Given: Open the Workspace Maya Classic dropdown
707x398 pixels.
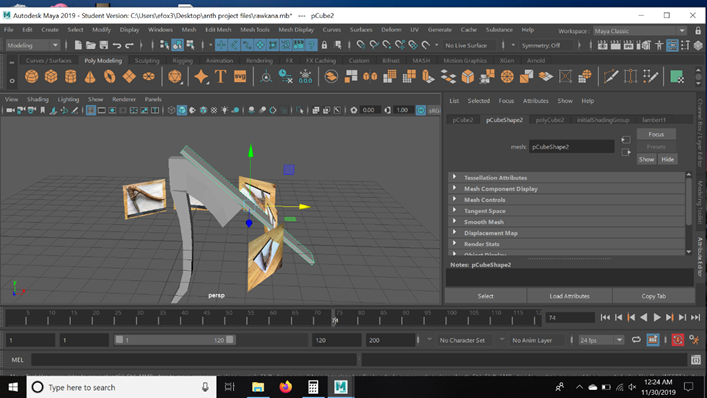Looking at the screenshot, I should tap(639, 31).
